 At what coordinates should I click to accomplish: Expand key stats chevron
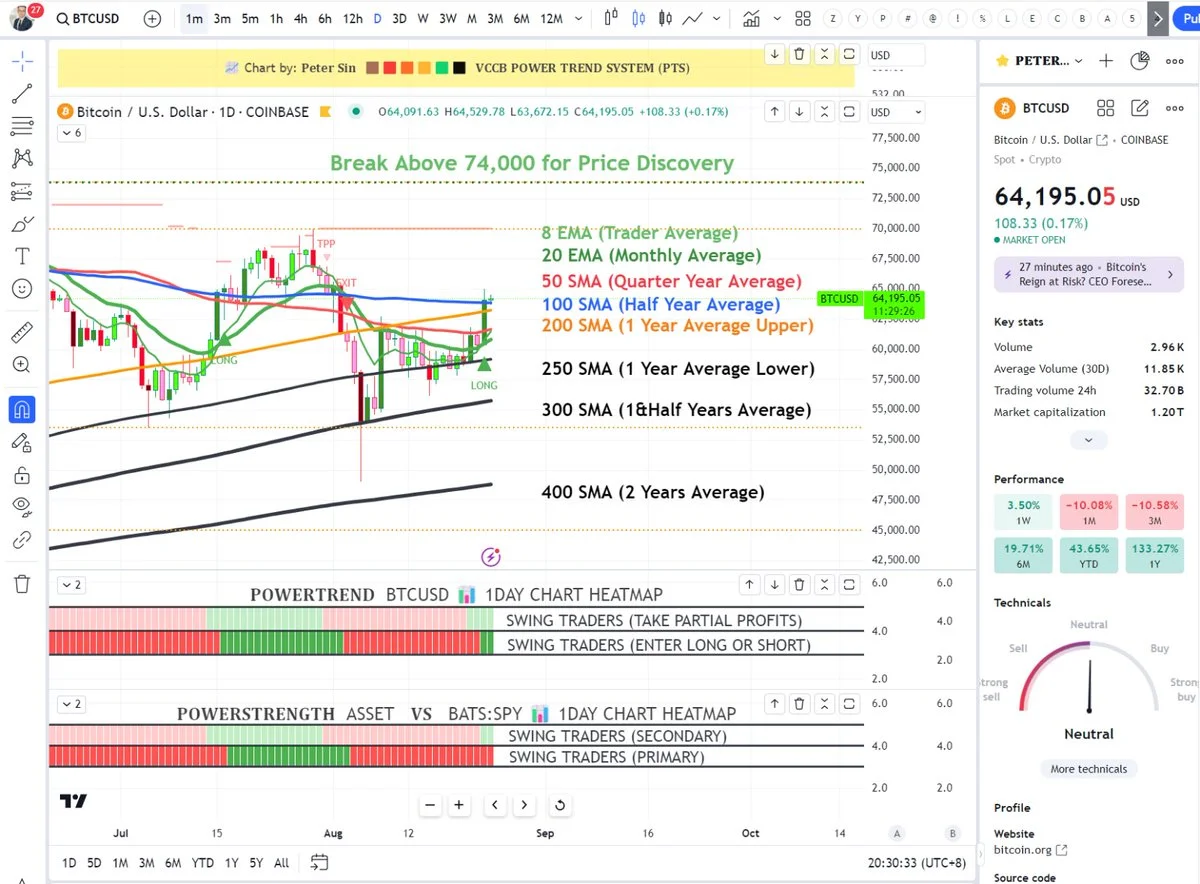(1089, 439)
